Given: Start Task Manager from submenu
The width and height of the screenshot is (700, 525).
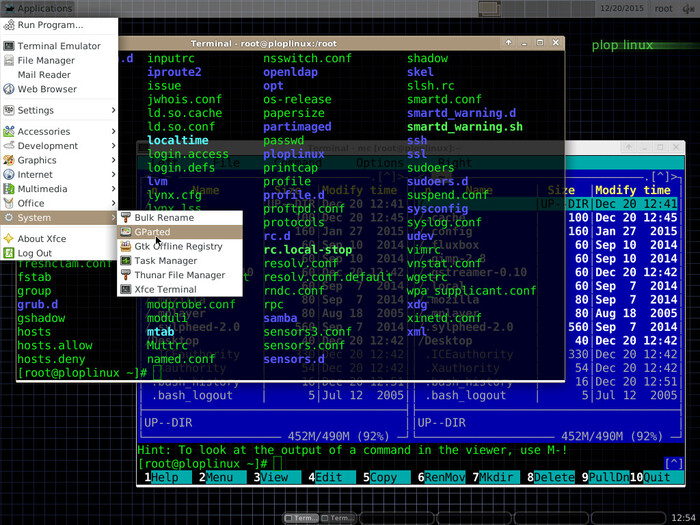Looking at the screenshot, I should click(x=165, y=260).
